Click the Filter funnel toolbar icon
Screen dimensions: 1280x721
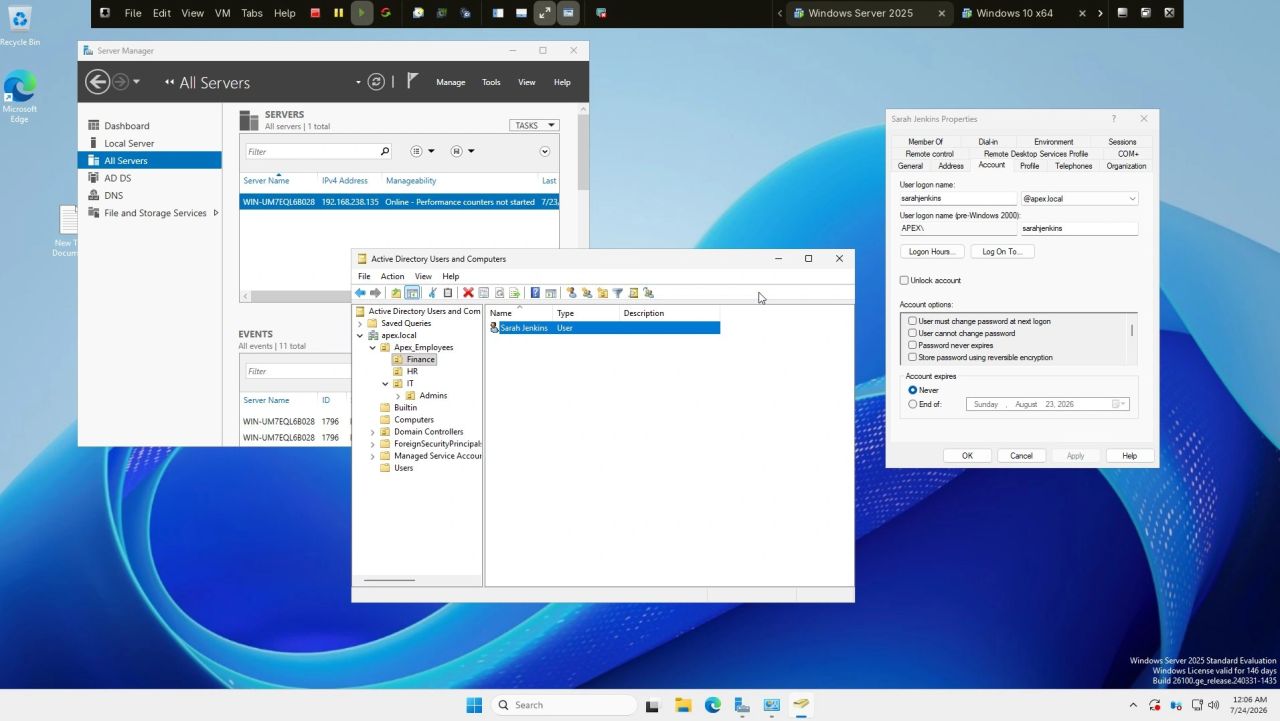tap(618, 293)
